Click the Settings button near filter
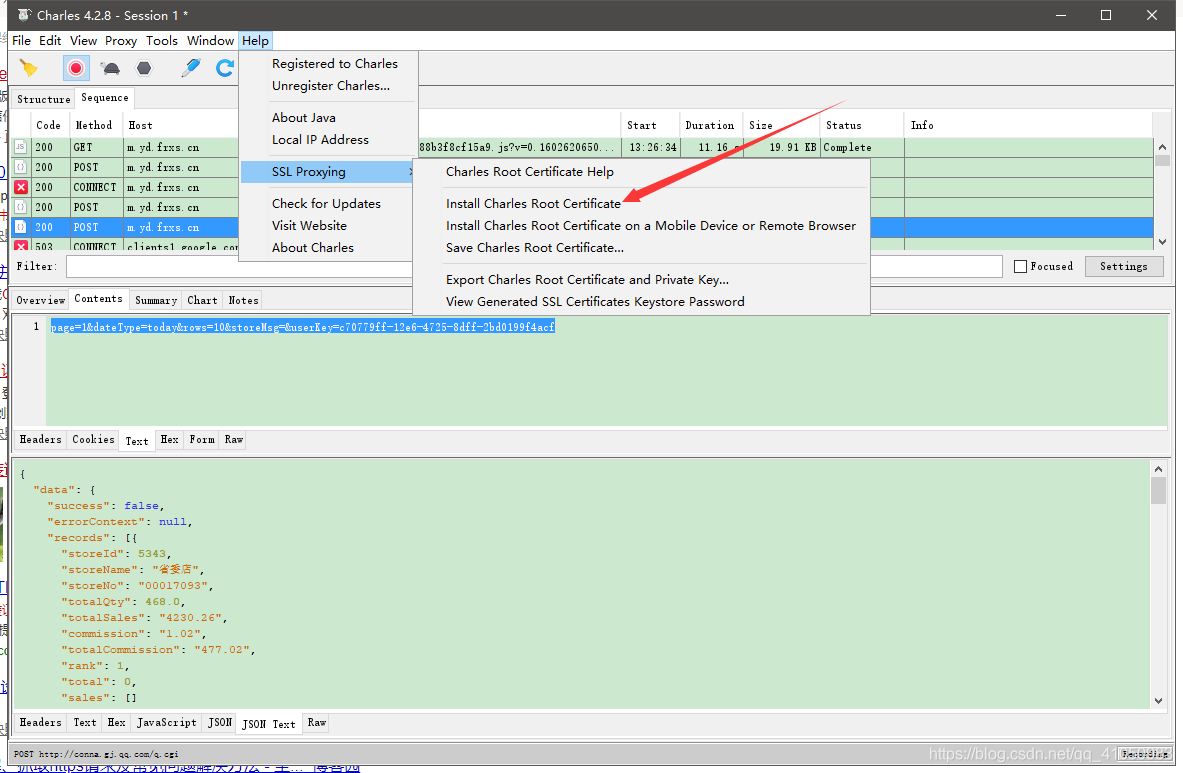This screenshot has width=1183, height=773. pos(1123,266)
